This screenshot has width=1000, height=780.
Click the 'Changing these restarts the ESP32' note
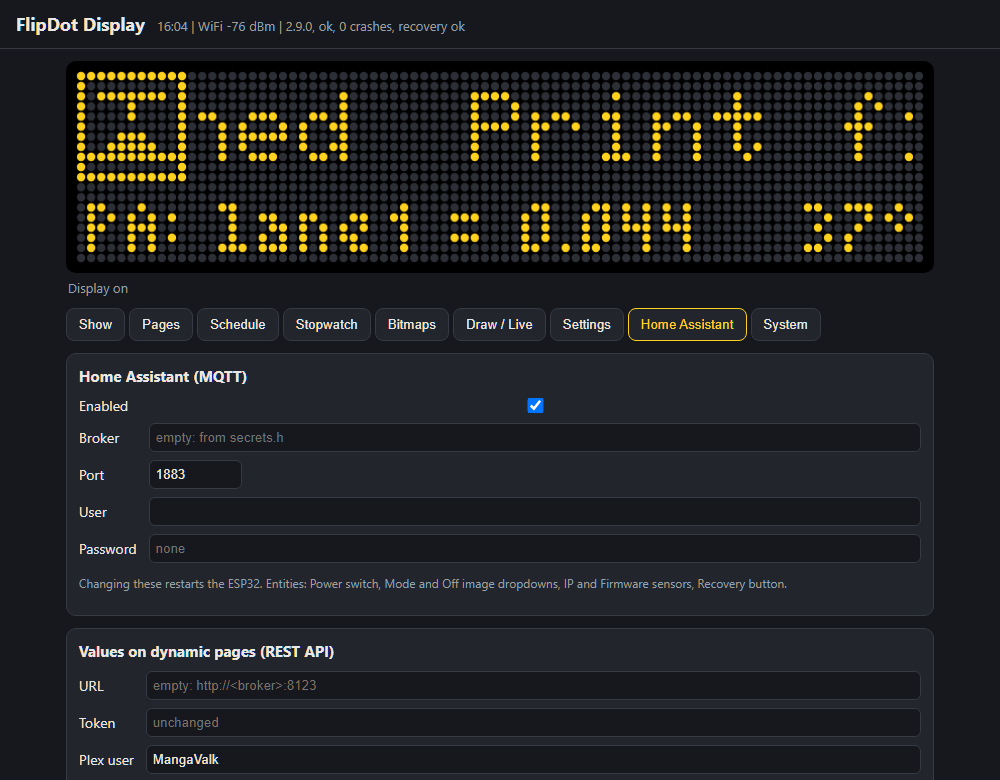pos(433,584)
